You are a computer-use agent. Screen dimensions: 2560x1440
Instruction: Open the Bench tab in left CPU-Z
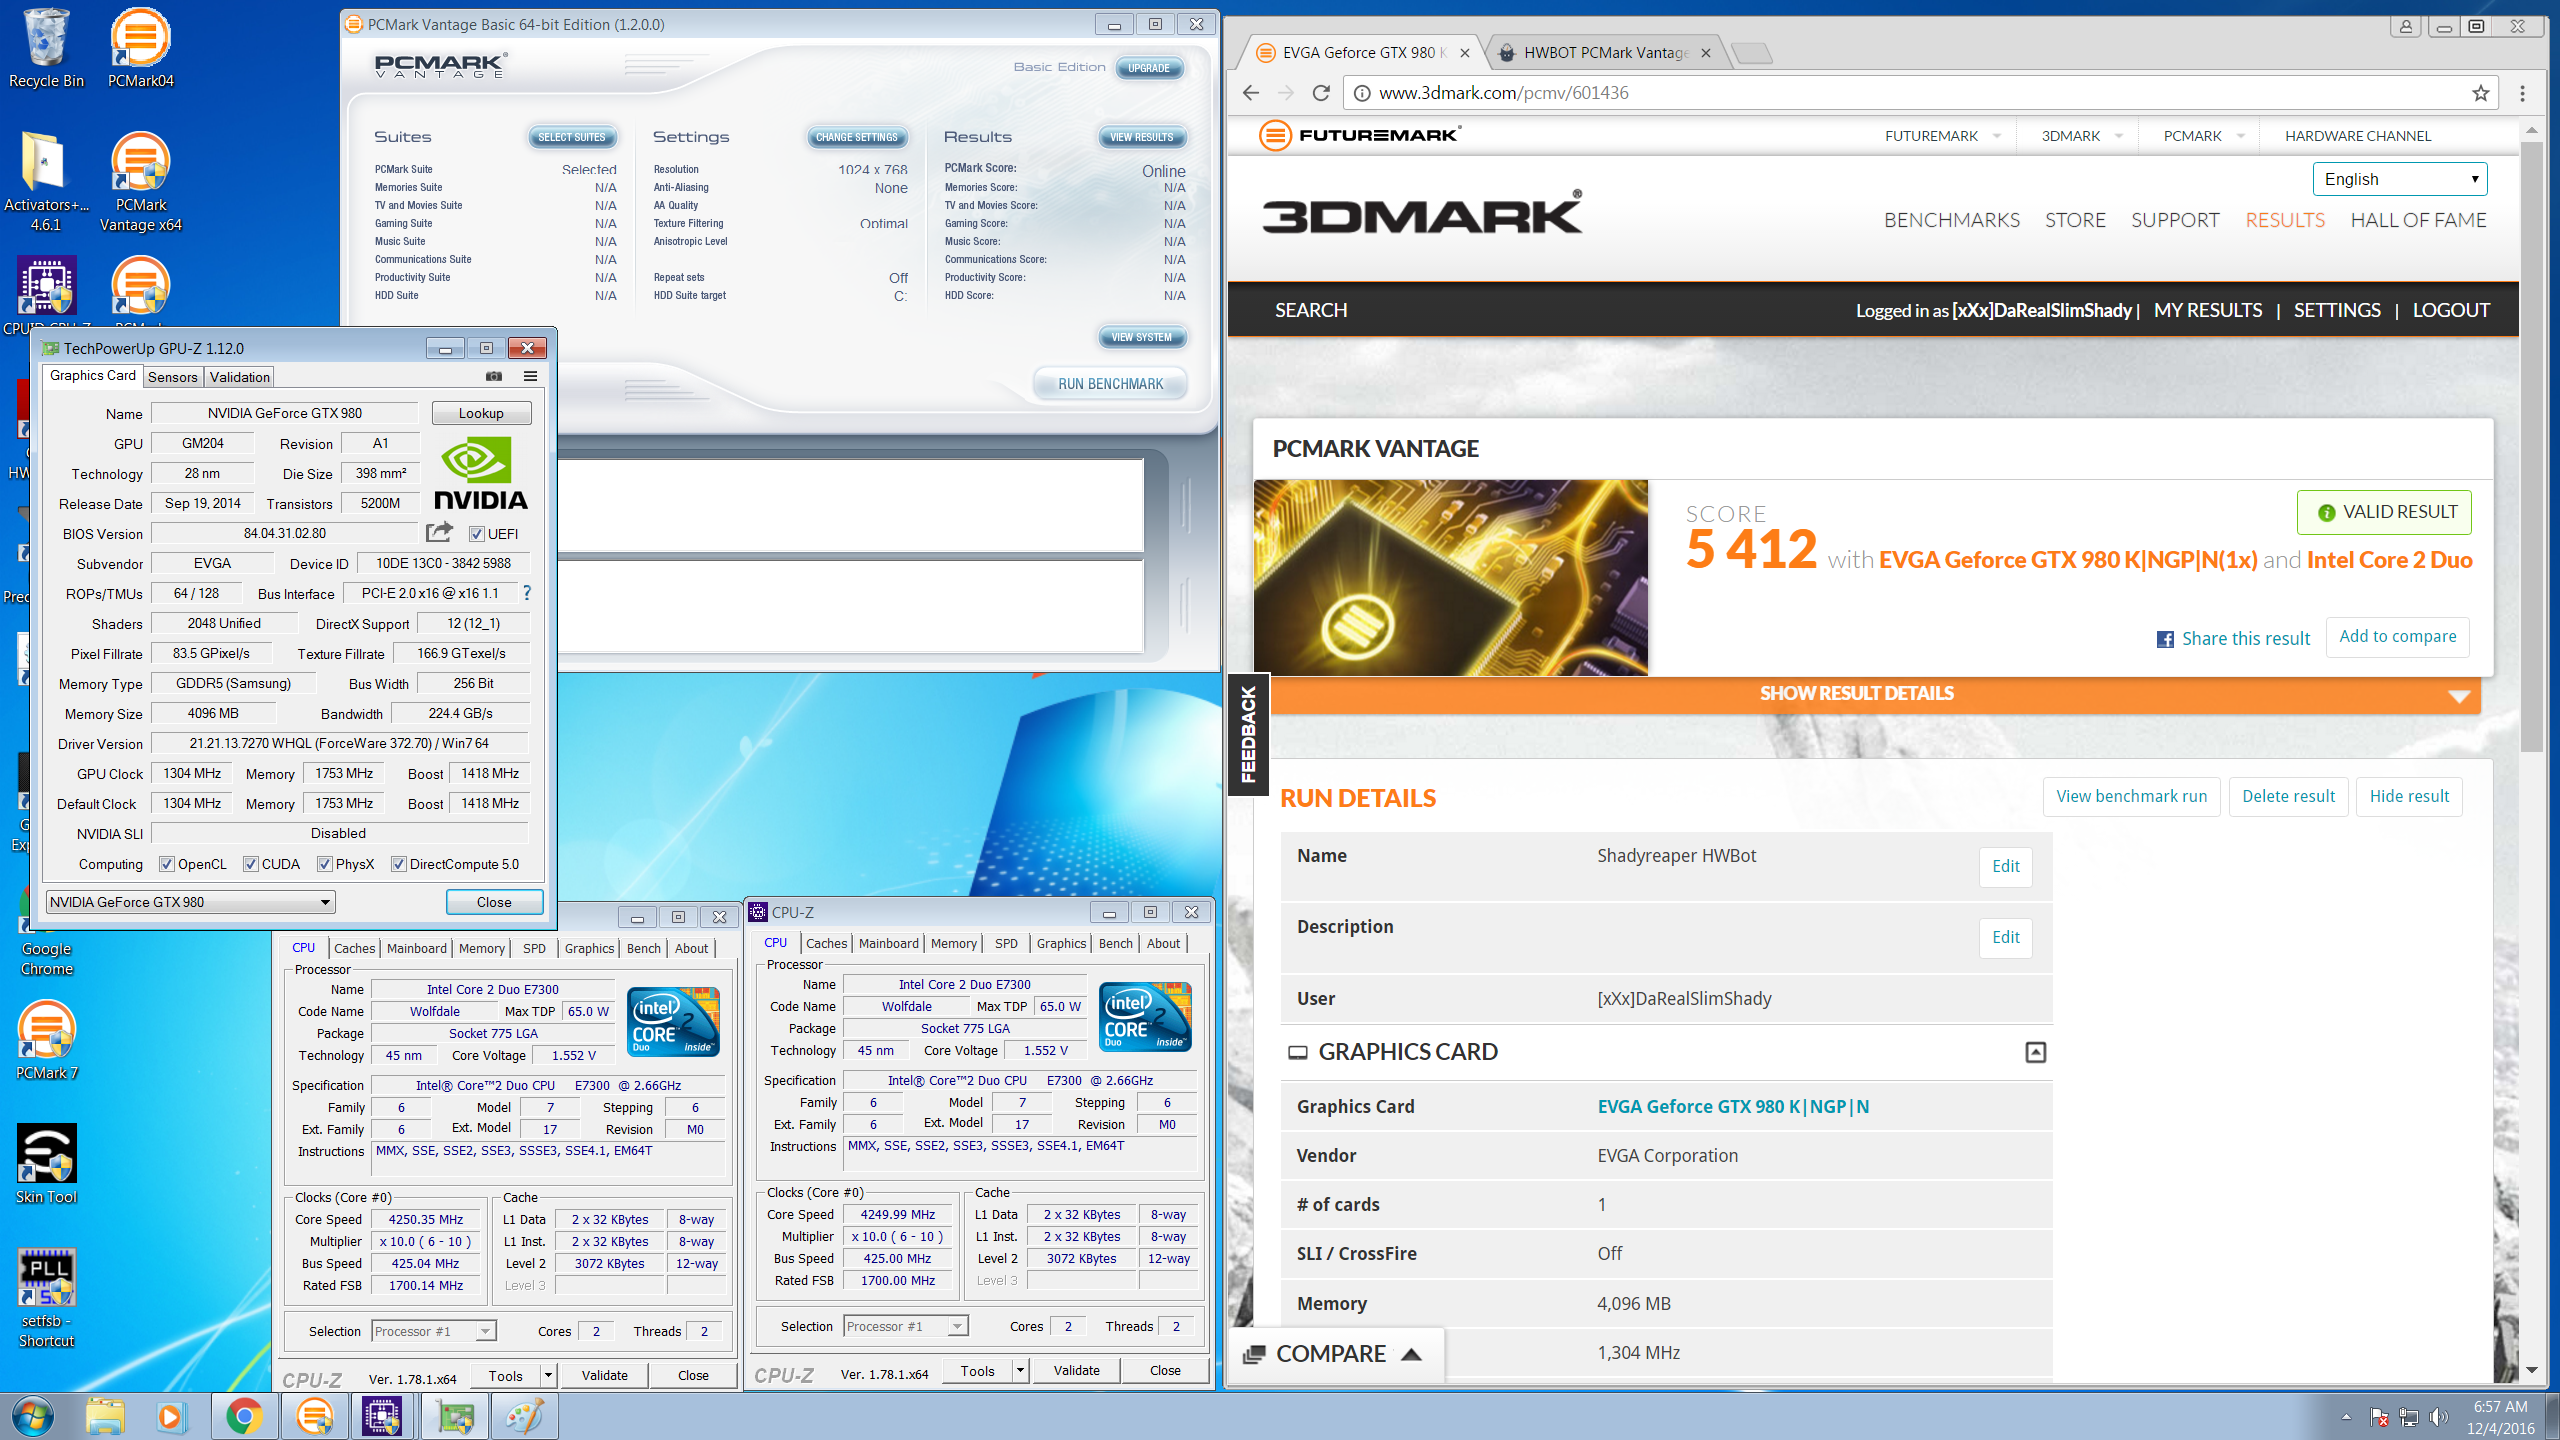point(643,948)
